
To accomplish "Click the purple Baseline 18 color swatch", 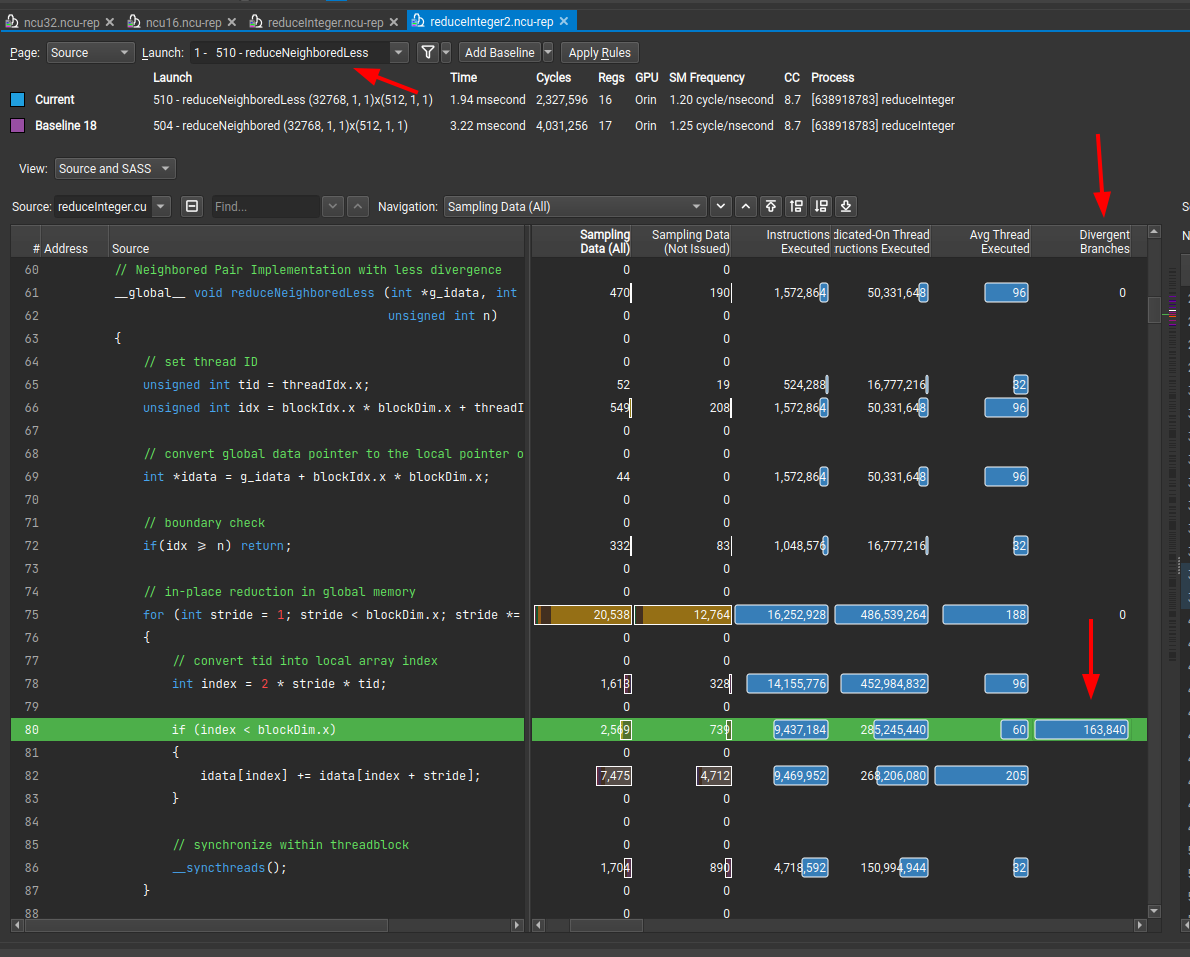I will pos(17,126).
